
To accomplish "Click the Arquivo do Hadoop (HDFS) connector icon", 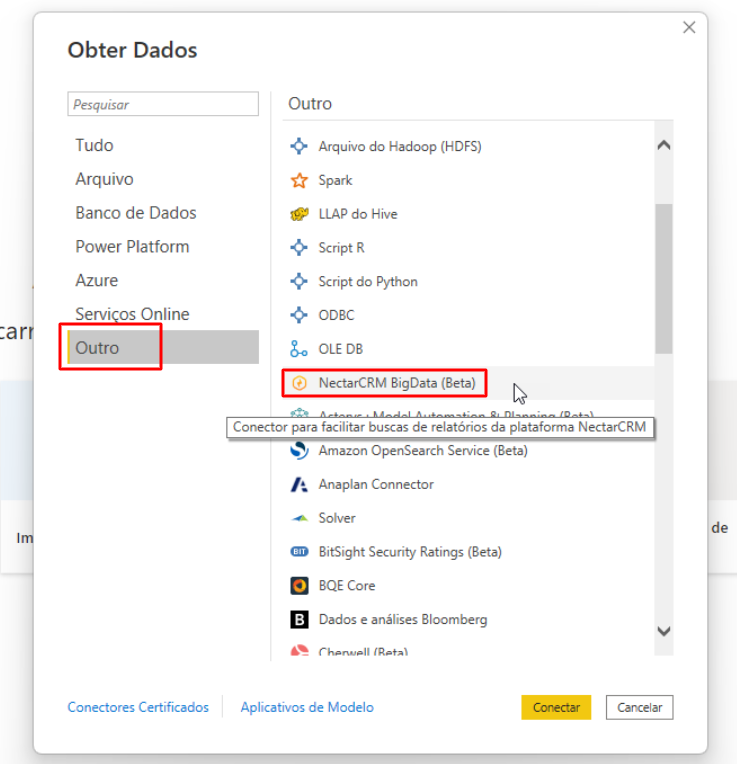I will [x=299, y=146].
